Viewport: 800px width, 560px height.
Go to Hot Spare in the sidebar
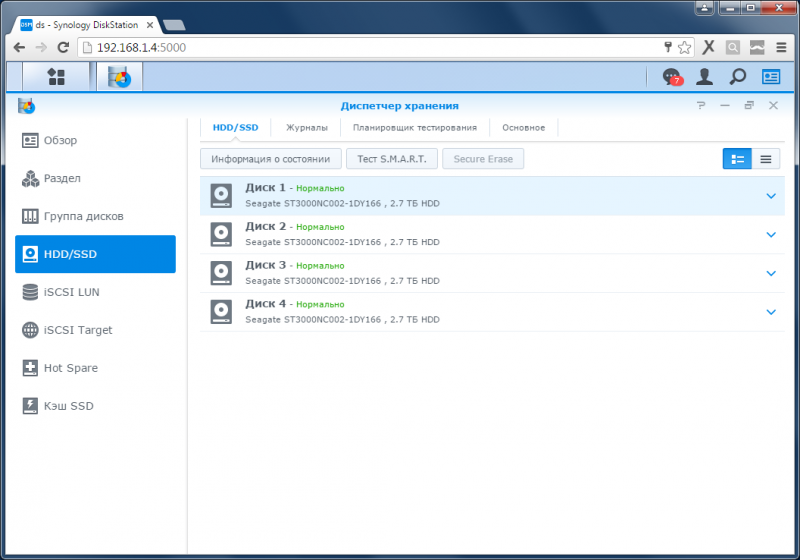tap(95, 368)
